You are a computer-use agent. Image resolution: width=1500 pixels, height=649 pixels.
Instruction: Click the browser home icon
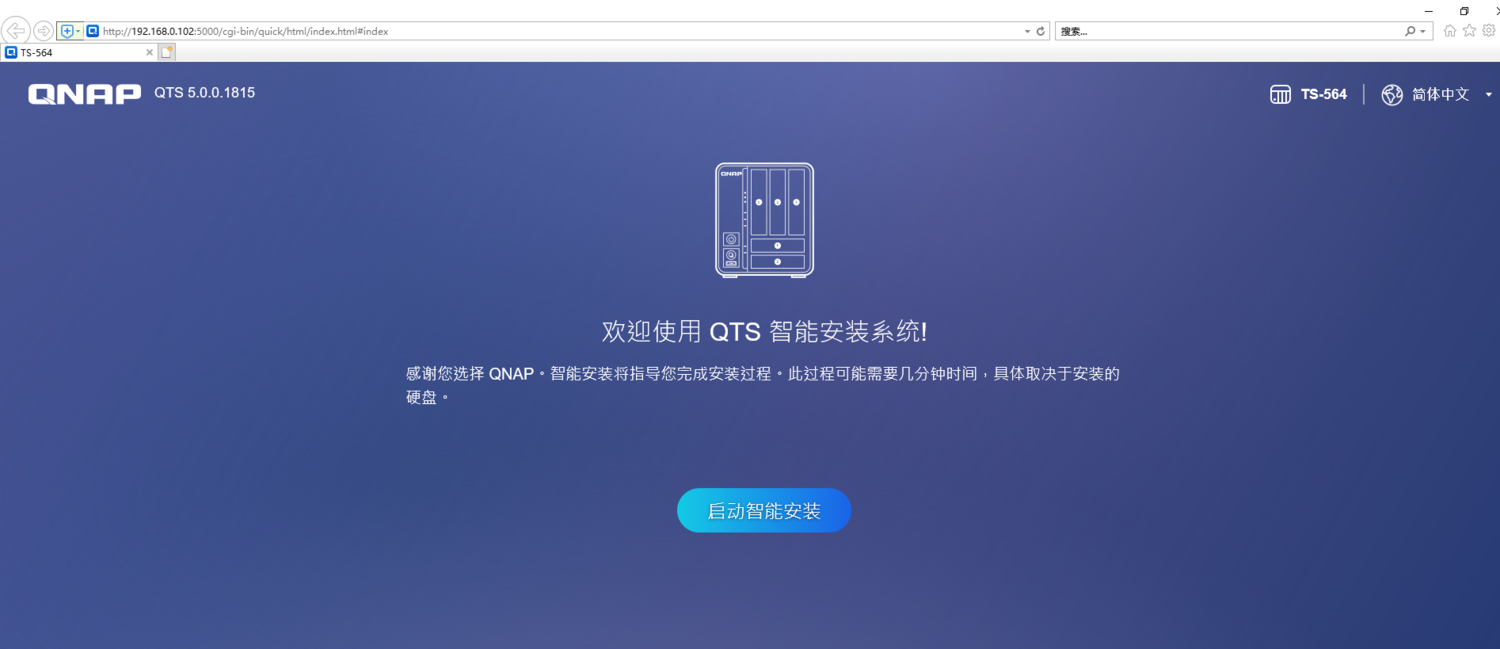click(1450, 31)
